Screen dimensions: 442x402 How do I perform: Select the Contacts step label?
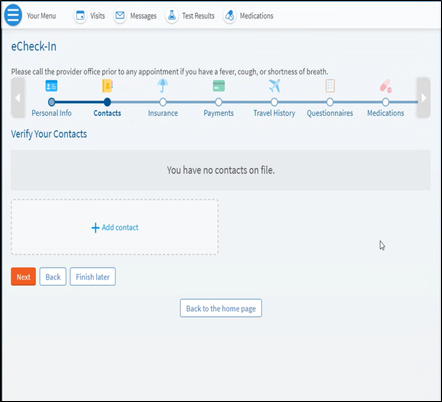107,113
